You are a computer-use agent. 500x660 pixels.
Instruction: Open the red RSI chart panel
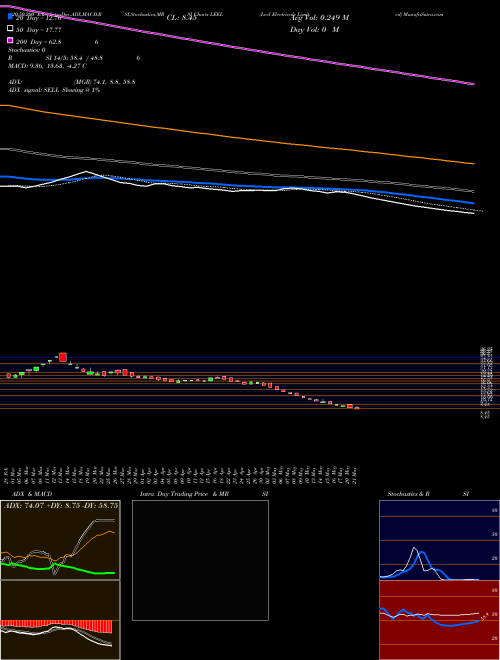click(439, 620)
